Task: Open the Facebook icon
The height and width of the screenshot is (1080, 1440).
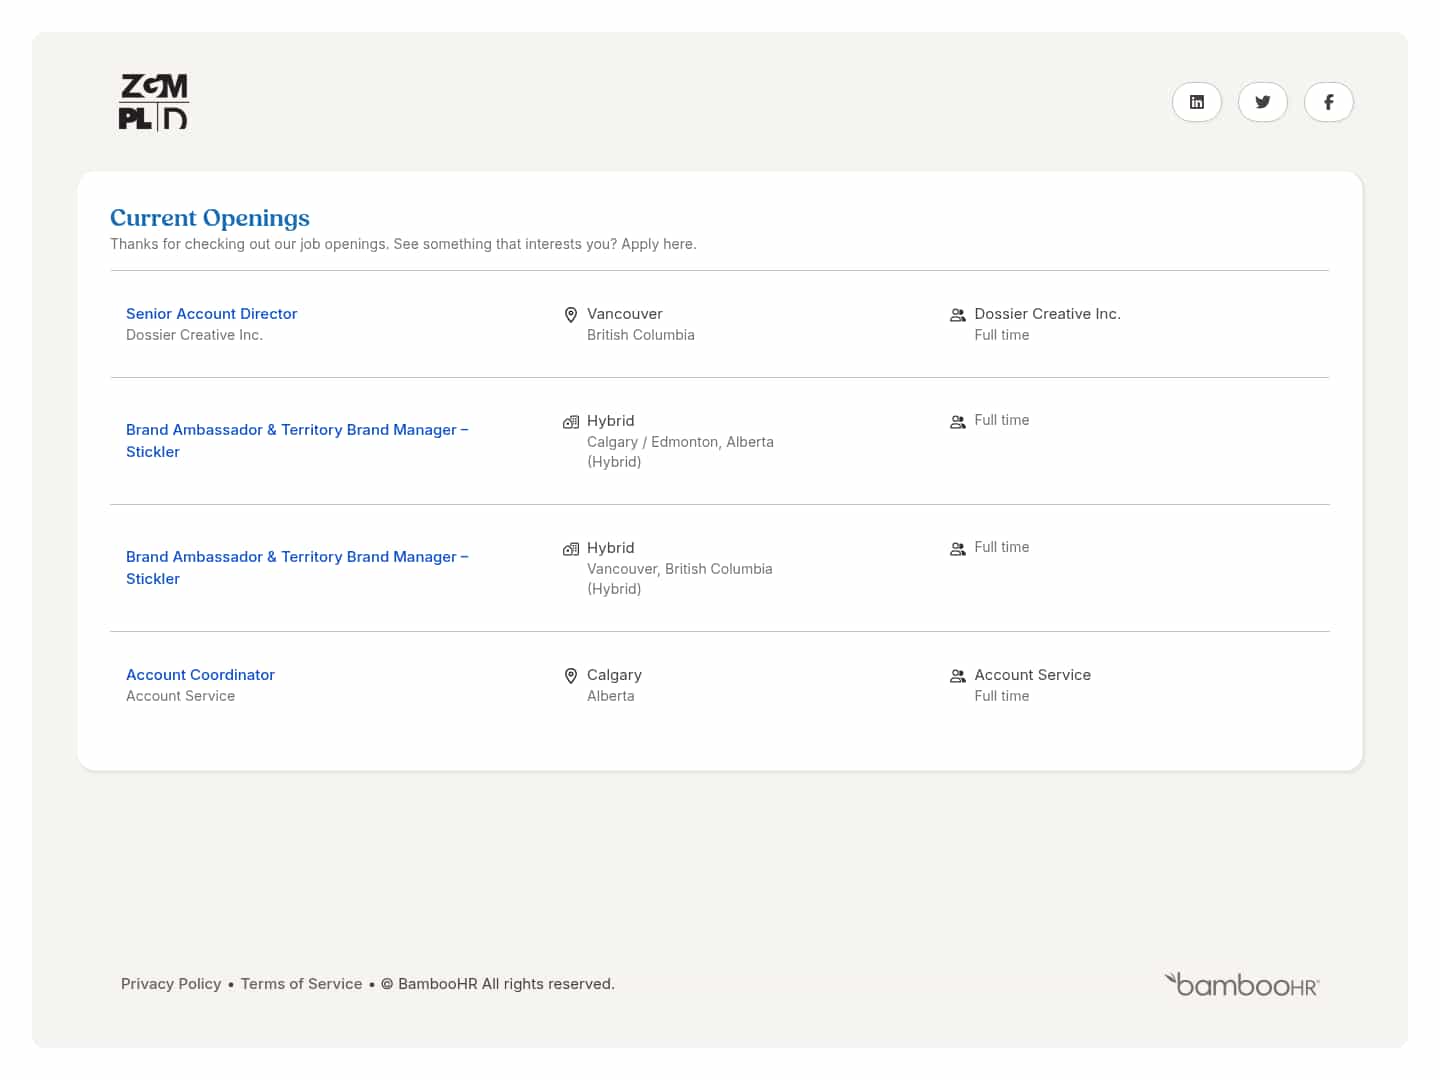Action: point(1329,102)
